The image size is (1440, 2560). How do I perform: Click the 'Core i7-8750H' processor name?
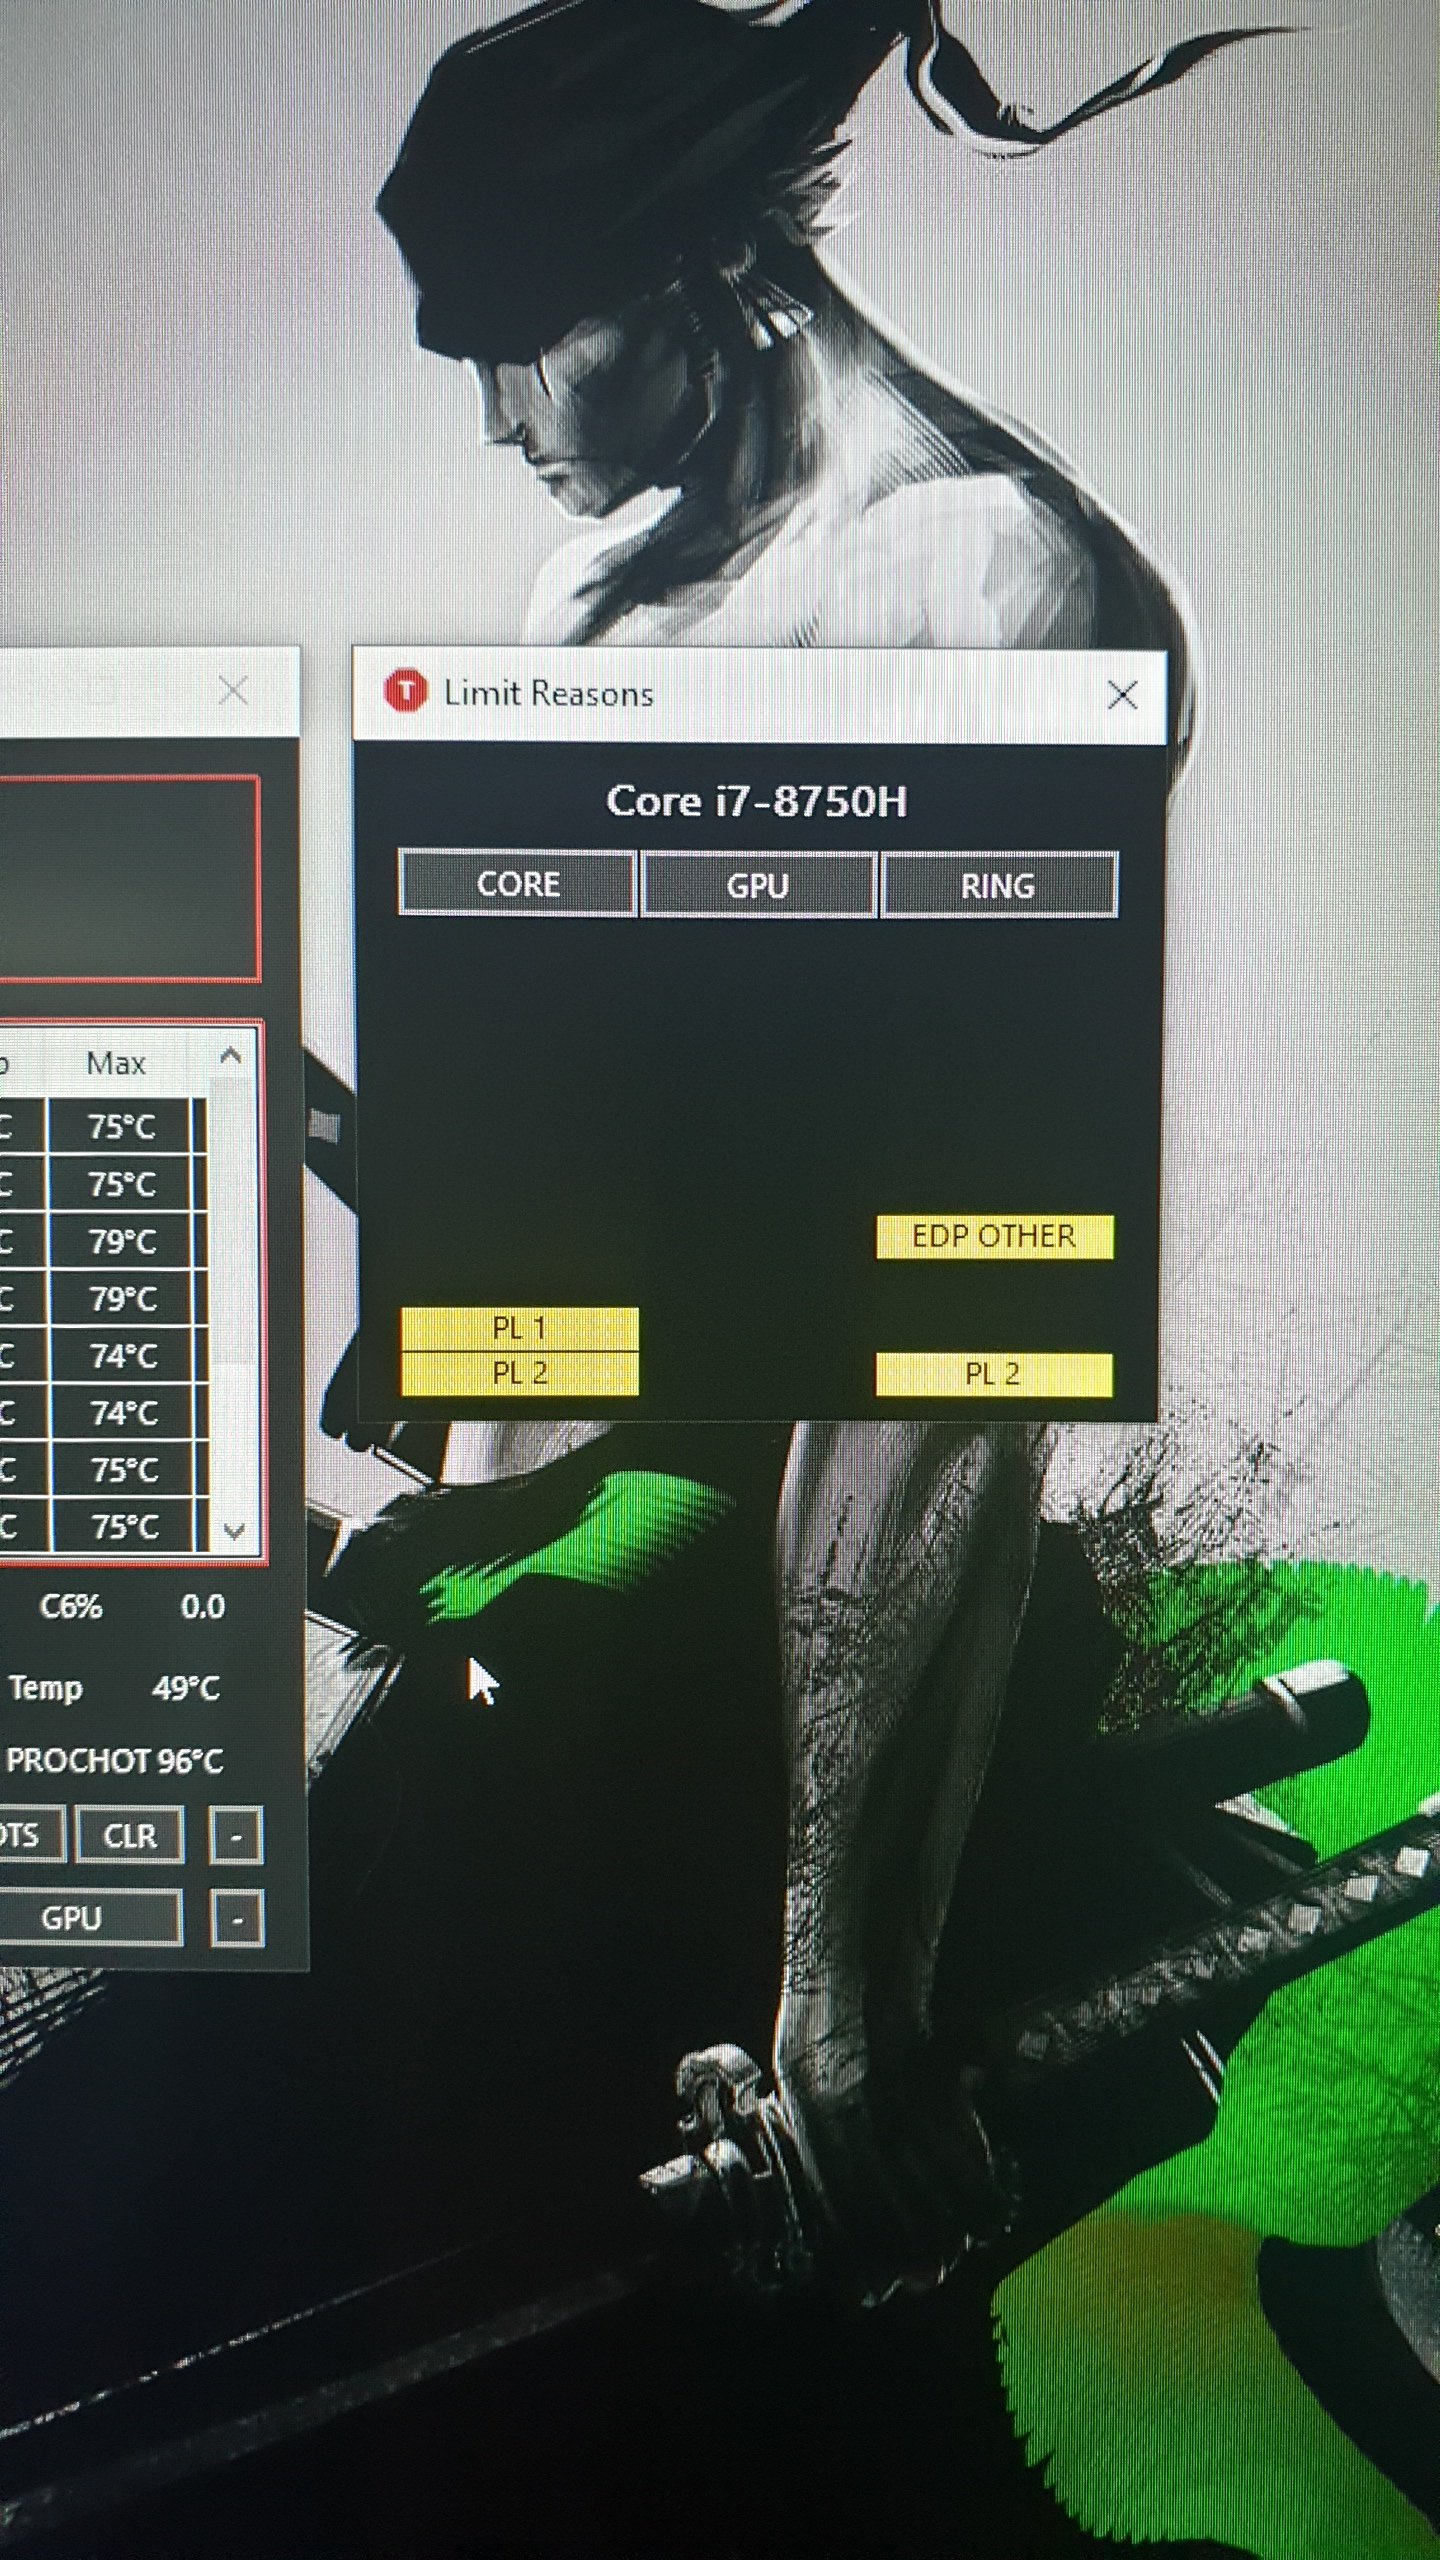[757, 802]
